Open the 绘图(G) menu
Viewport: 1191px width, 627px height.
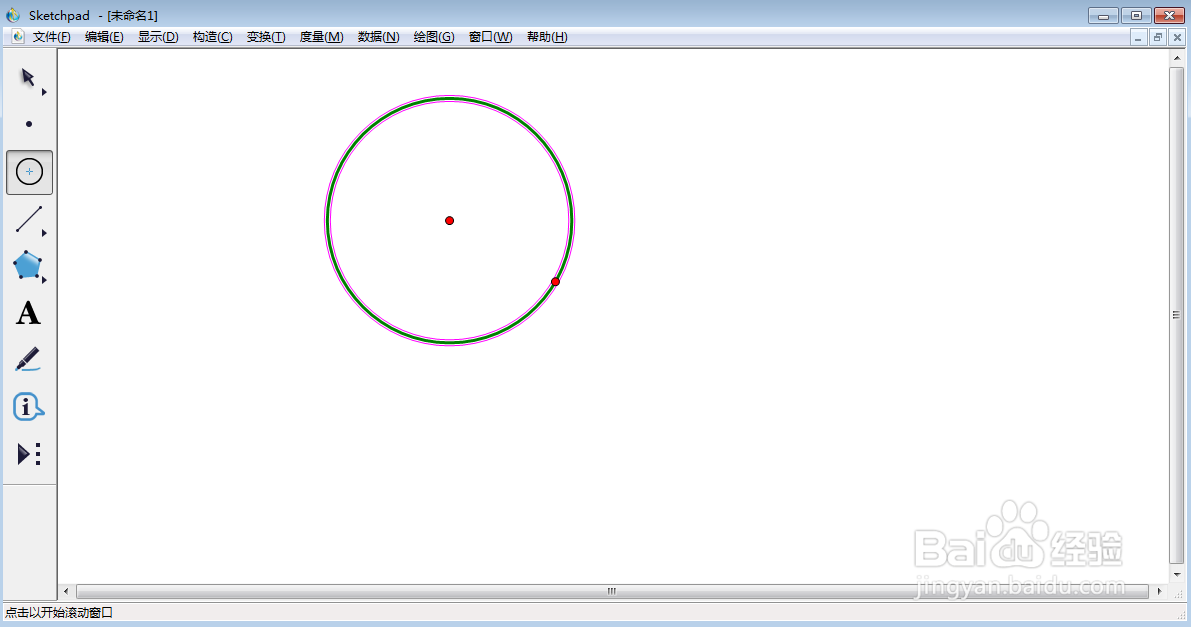pyautogui.click(x=434, y=36)
